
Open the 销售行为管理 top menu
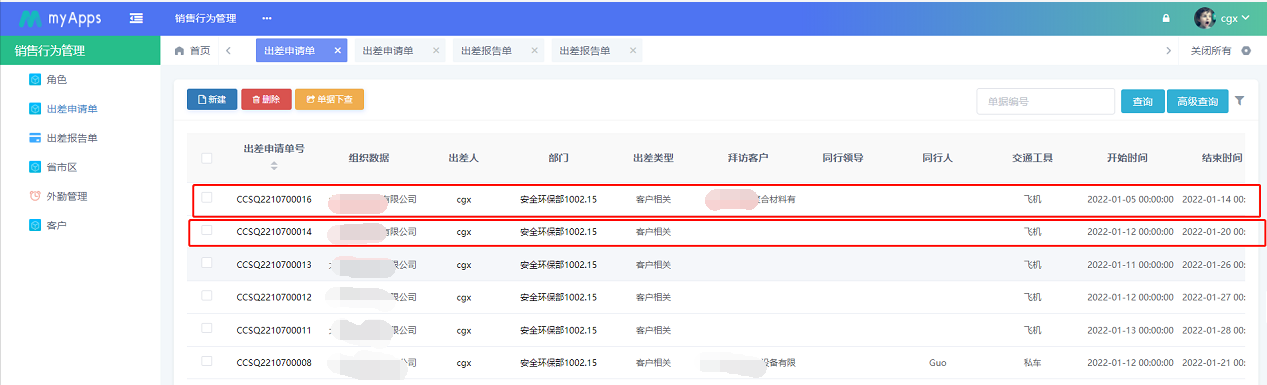[205, 18]
